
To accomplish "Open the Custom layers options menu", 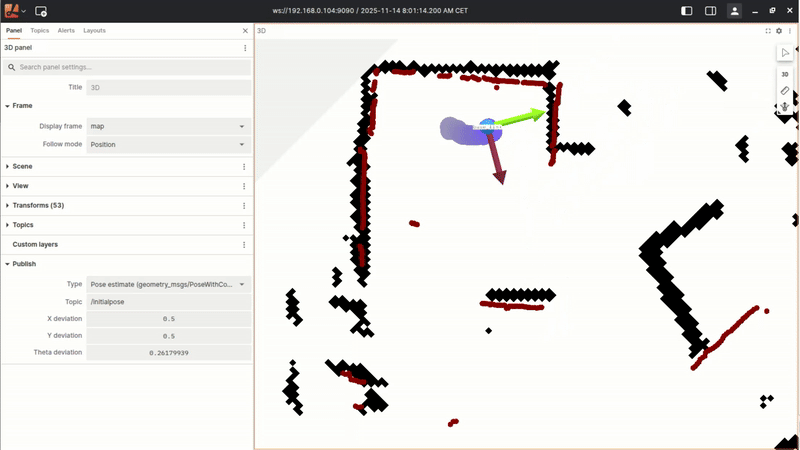I will (x=244, y=244).
